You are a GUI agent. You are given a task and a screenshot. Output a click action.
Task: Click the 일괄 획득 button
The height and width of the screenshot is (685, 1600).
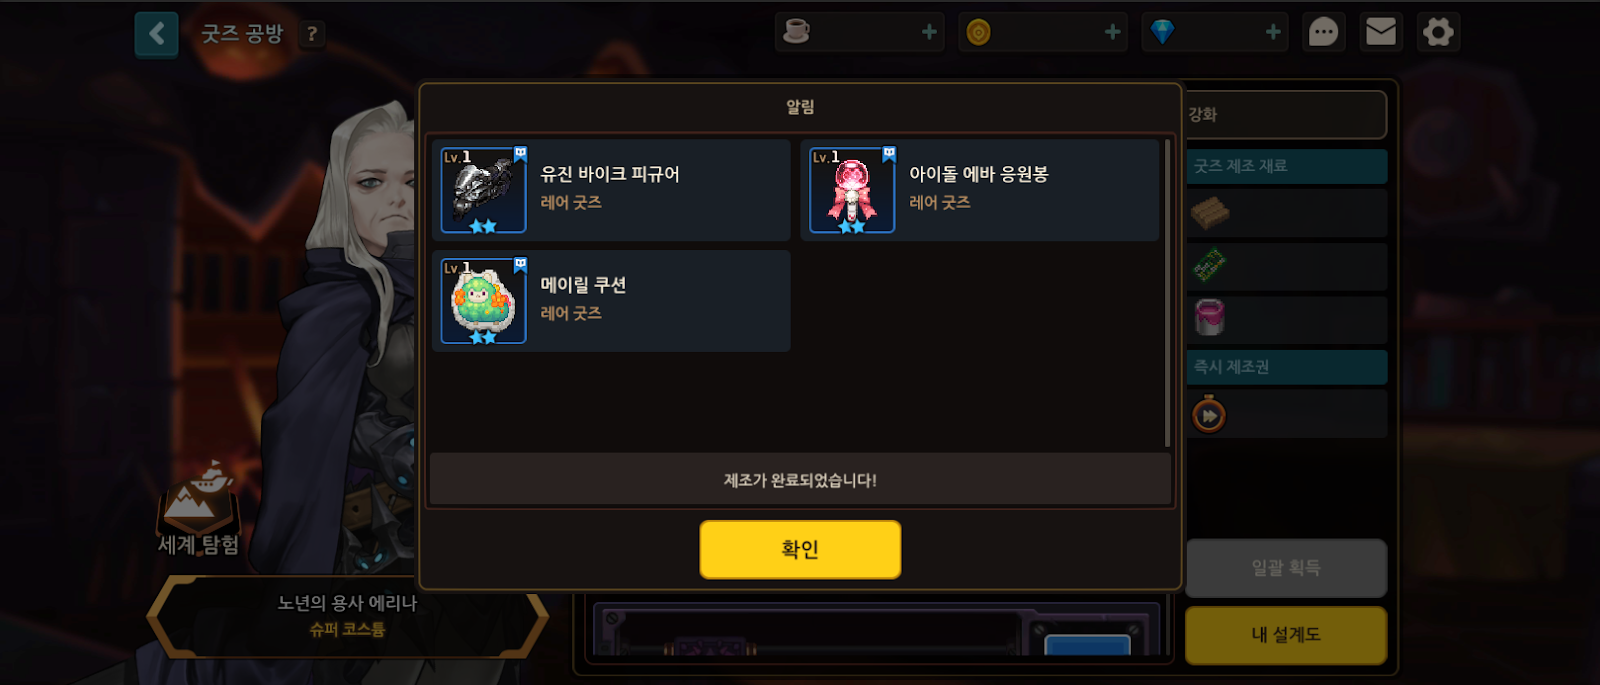point(1286,568)
